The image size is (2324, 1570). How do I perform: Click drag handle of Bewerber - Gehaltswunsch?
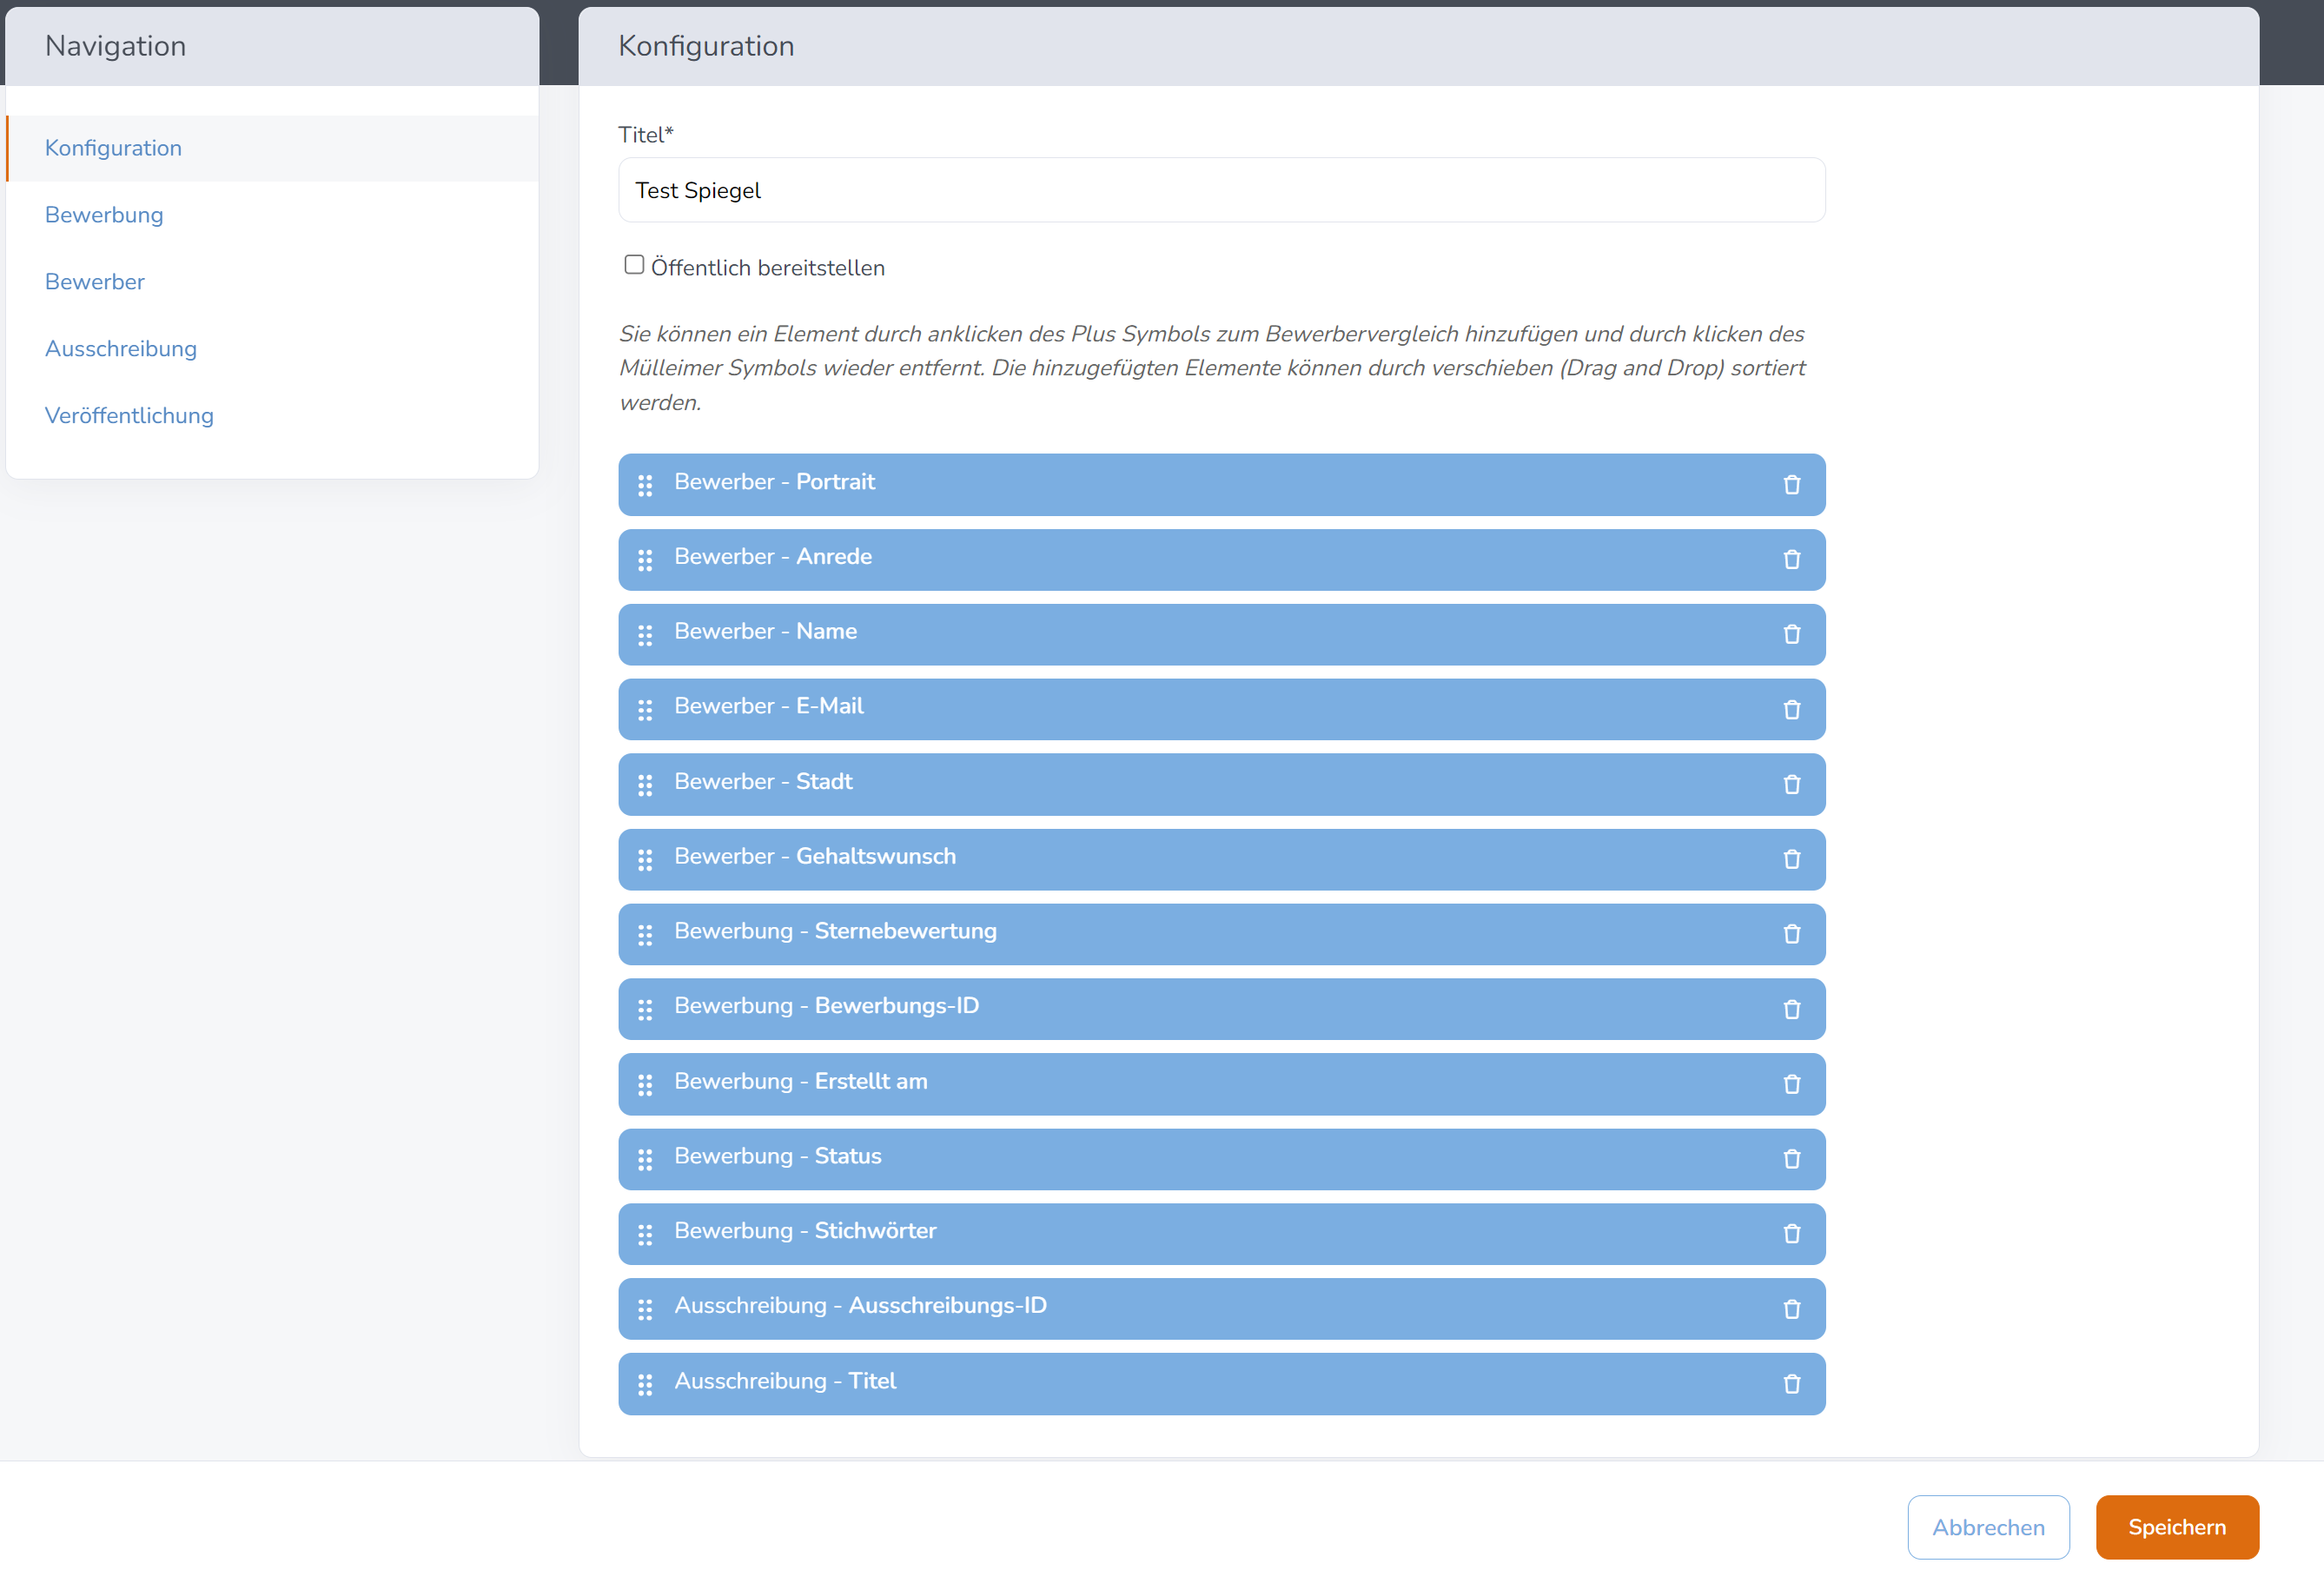tap(645, 860)
